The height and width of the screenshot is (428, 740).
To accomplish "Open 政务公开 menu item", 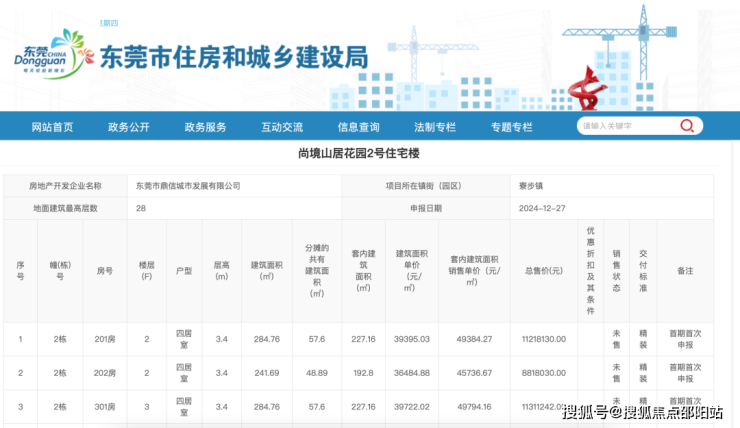I will click(x=129, y=127).
